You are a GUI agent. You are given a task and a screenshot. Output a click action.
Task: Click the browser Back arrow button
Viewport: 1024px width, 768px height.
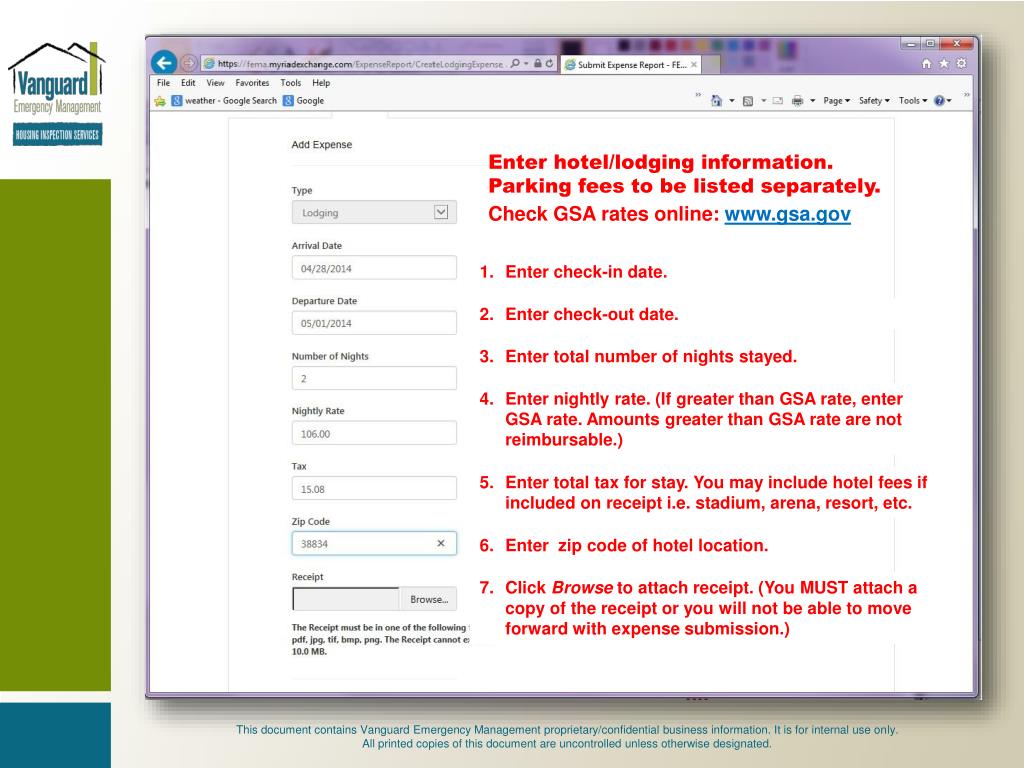(x=164, y=63)
